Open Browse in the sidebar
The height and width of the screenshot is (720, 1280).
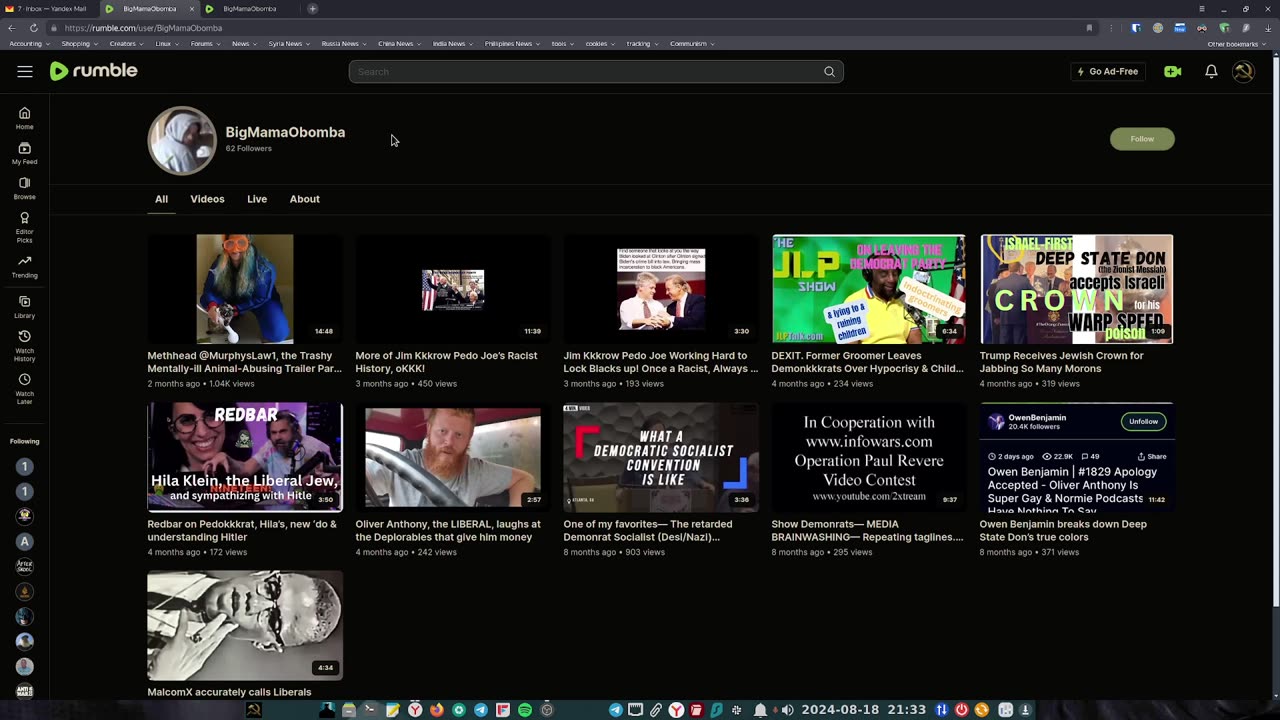click(25, 188)
